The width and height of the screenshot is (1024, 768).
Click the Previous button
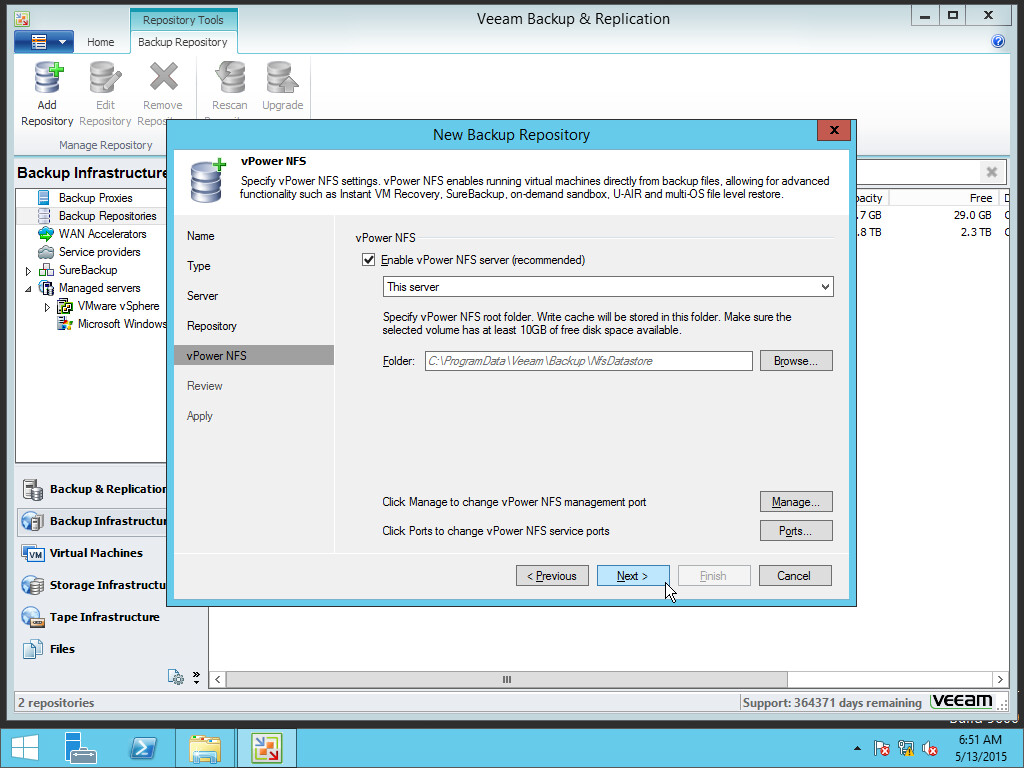tap(552, 576)
